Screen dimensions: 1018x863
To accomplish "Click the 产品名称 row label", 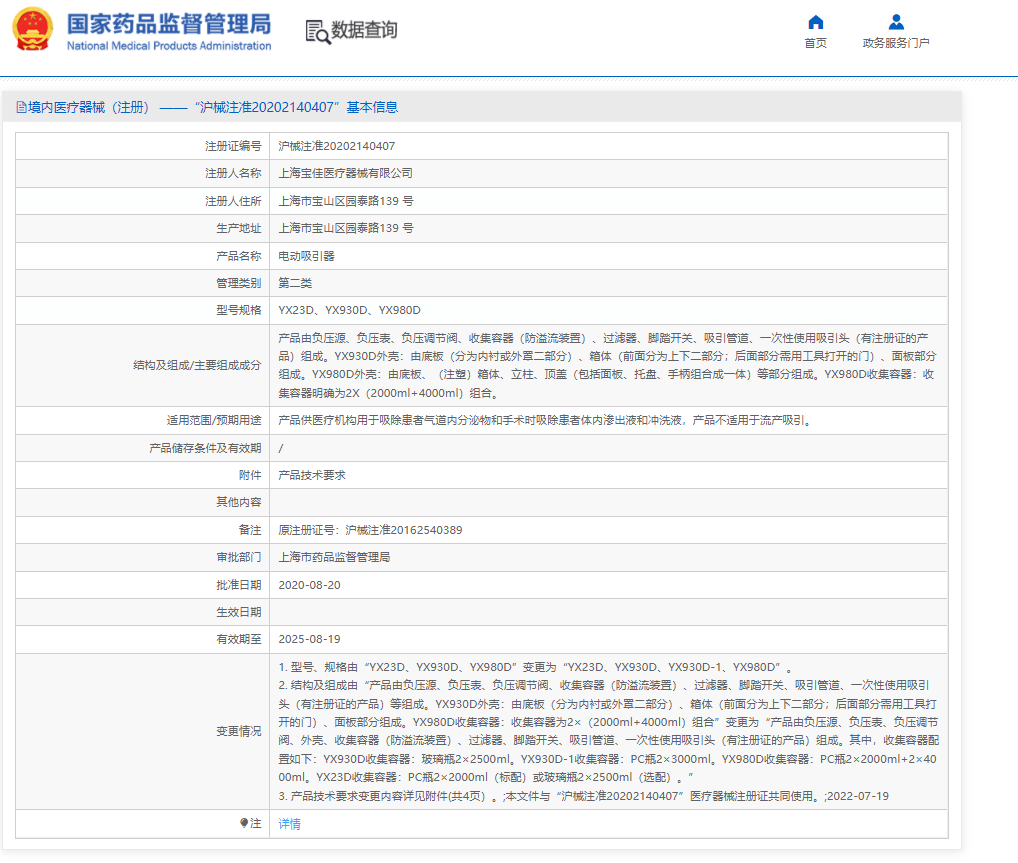I will pyautogui.click(x=238, y=256).
